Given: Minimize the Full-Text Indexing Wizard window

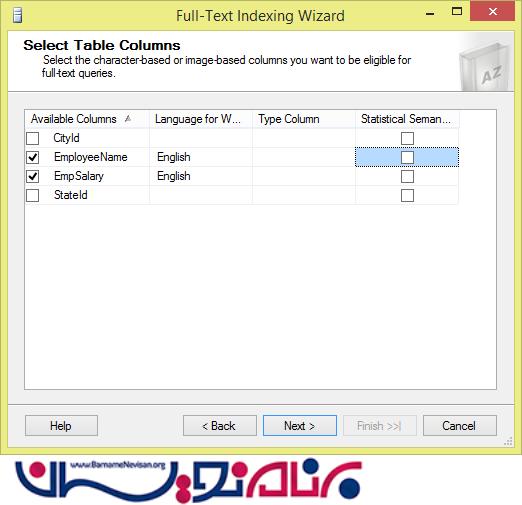Looking at the screenshot, I should pos(430,13).
